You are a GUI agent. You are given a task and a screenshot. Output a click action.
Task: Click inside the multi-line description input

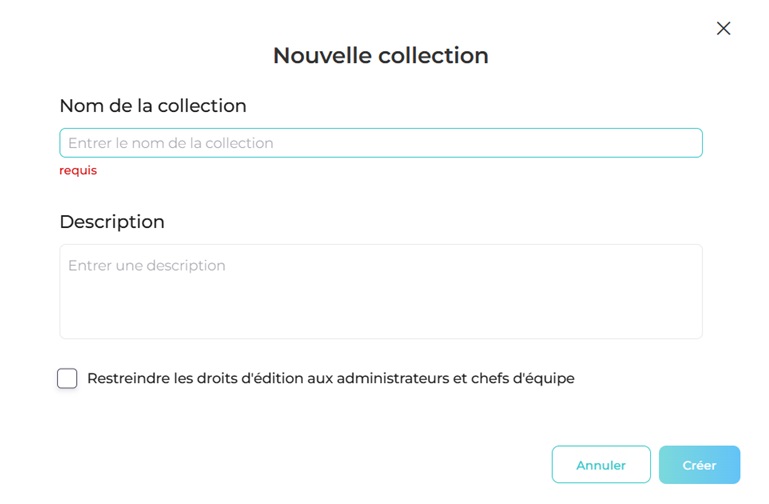pyautogui.click(x=381, y=291)
